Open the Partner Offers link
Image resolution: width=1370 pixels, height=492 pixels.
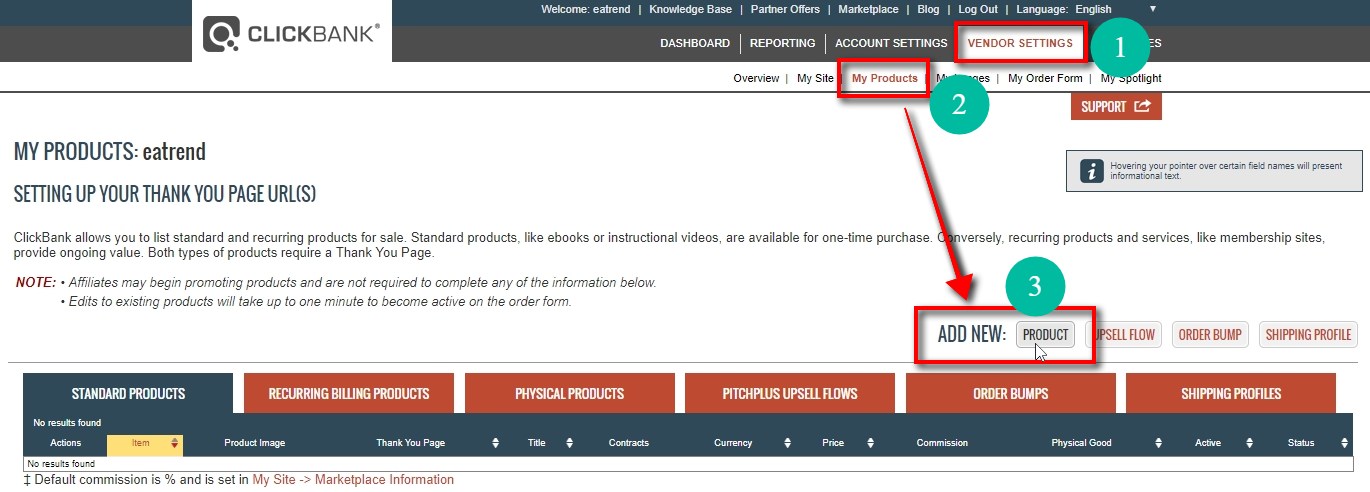[785, 9]
